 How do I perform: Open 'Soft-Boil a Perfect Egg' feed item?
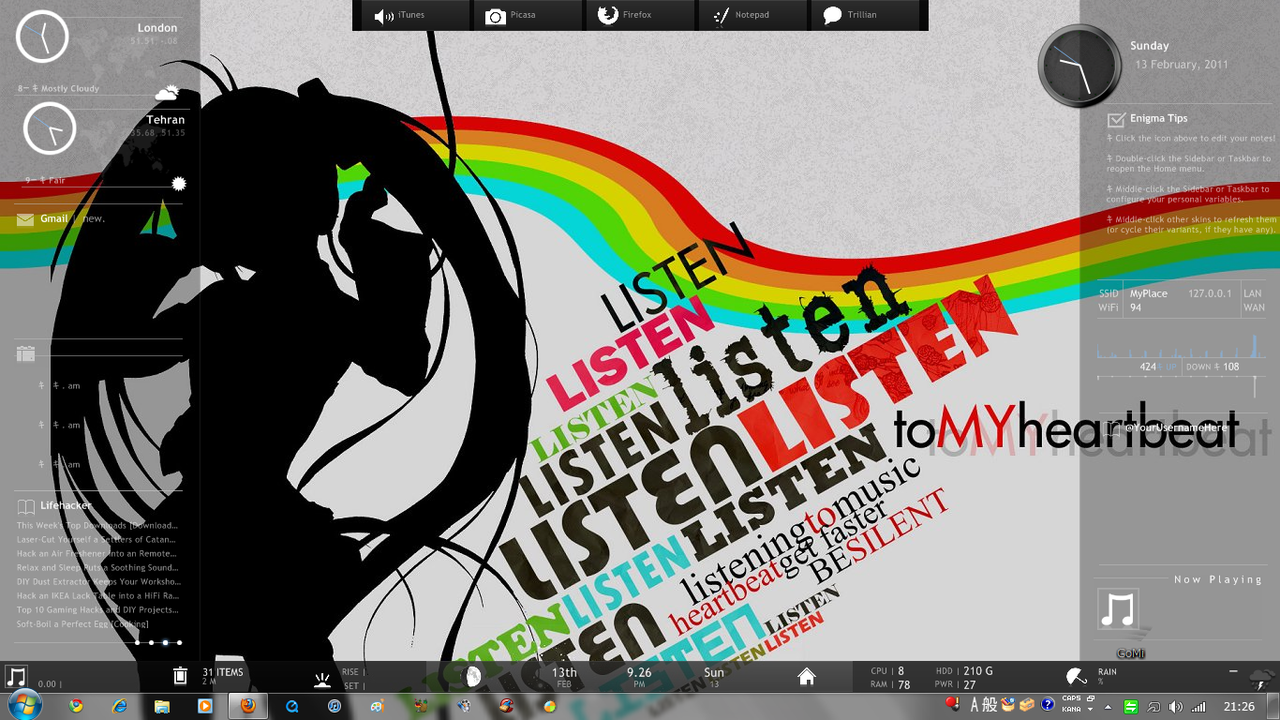click(x=82, y=624)
